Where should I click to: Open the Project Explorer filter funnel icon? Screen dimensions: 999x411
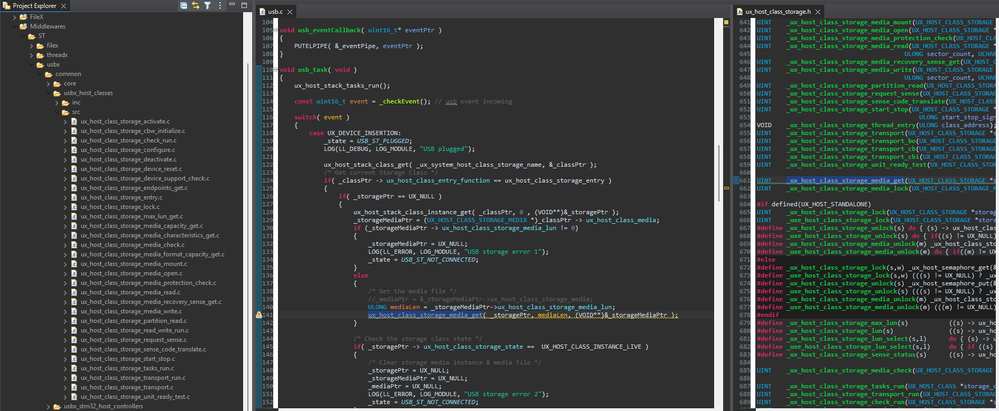click(x=207, y=6)
